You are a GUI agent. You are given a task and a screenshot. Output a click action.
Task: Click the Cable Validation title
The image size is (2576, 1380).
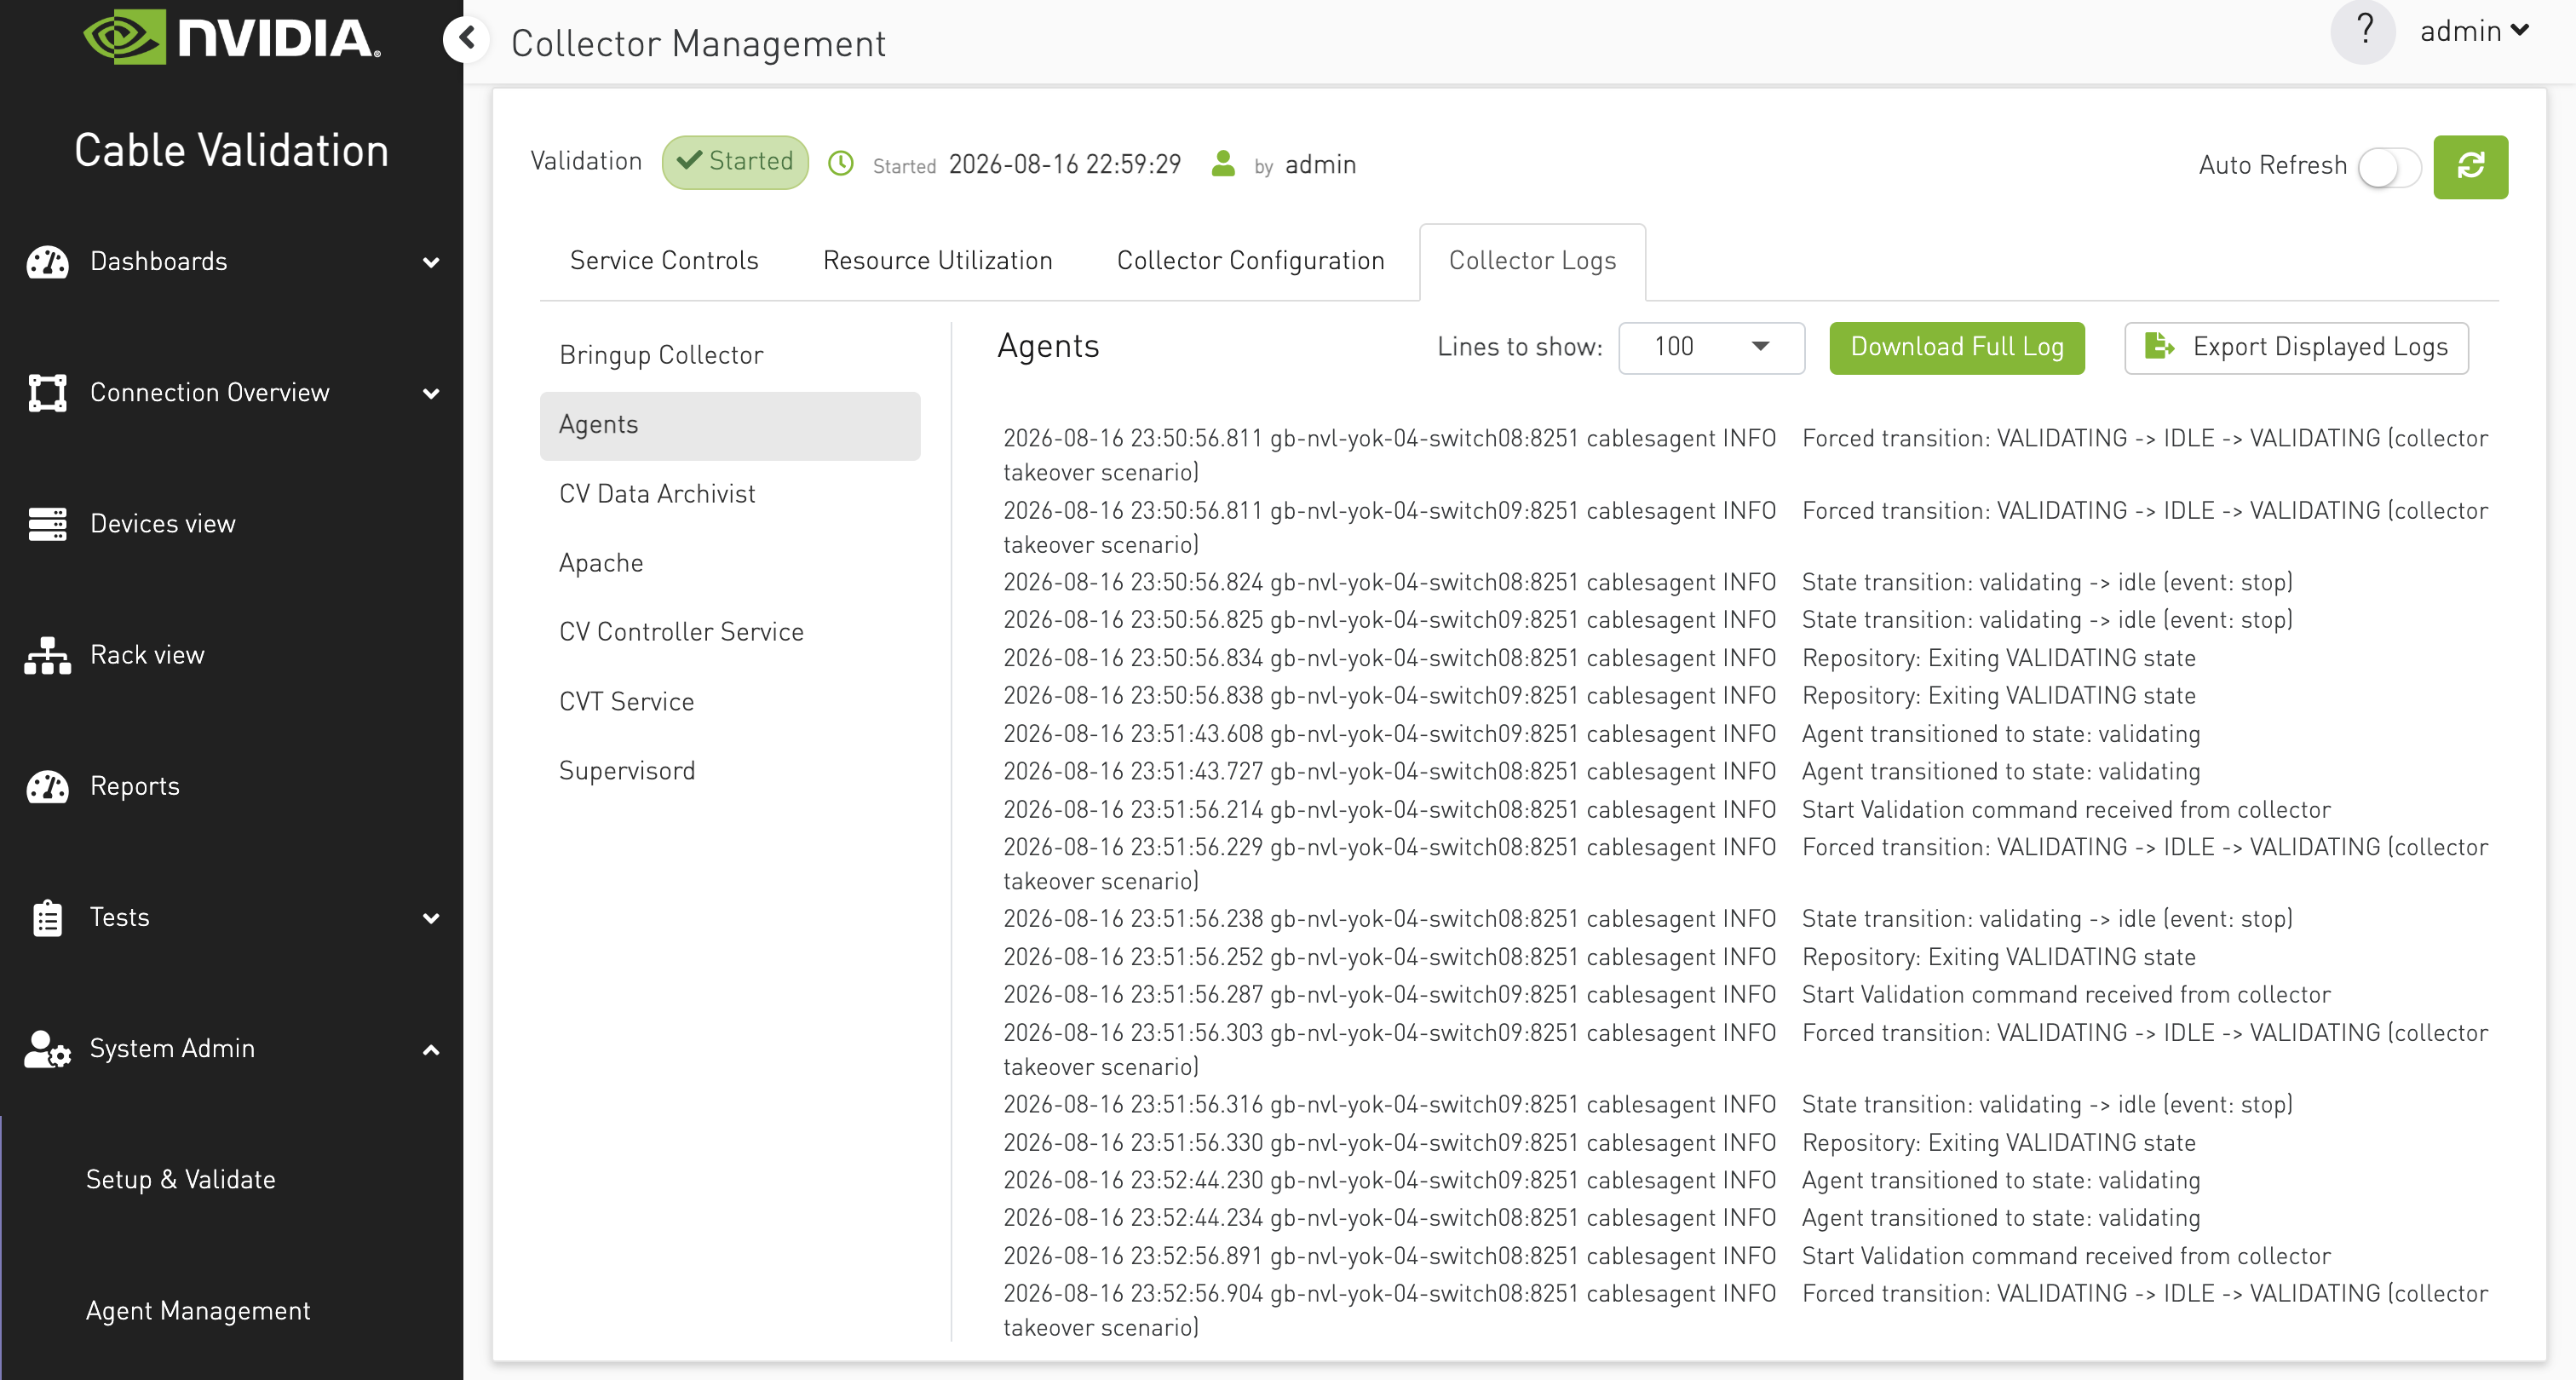click(x=231, y=151)
